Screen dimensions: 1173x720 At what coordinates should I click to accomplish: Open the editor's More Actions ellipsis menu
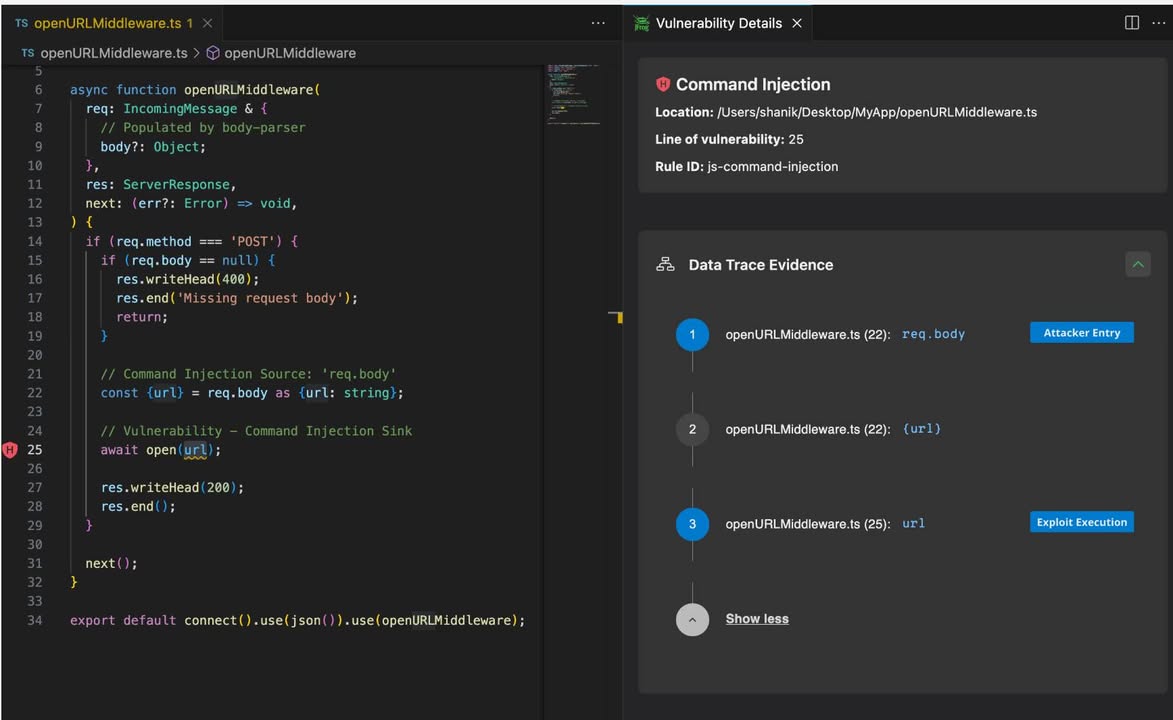pos(597,22)
